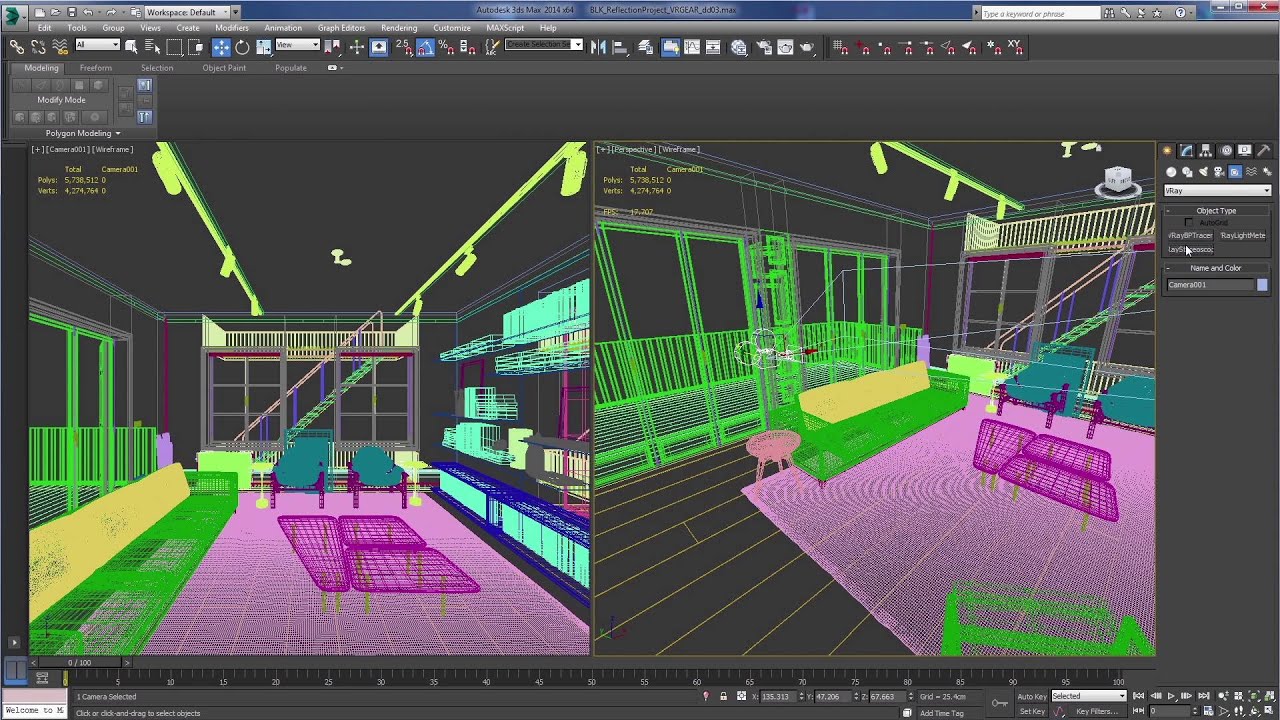Click the VRayBPTracer object type button

coord(1191,236)
